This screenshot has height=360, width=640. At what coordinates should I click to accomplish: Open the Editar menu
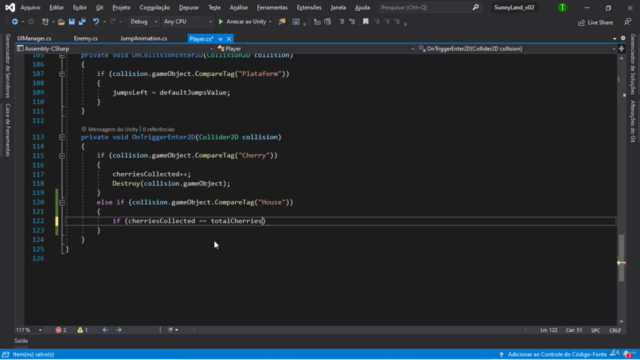pyautogui.click(x=56, y=7)
